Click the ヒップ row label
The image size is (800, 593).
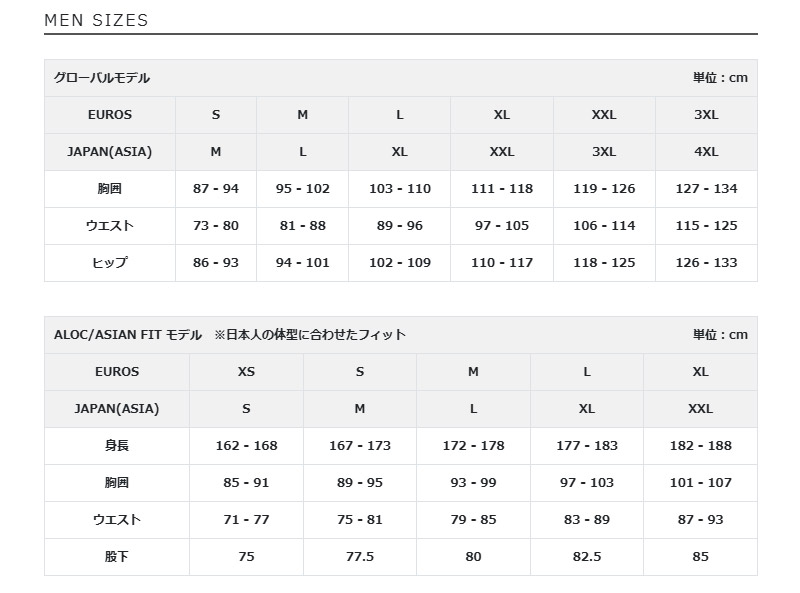[110, 263]
